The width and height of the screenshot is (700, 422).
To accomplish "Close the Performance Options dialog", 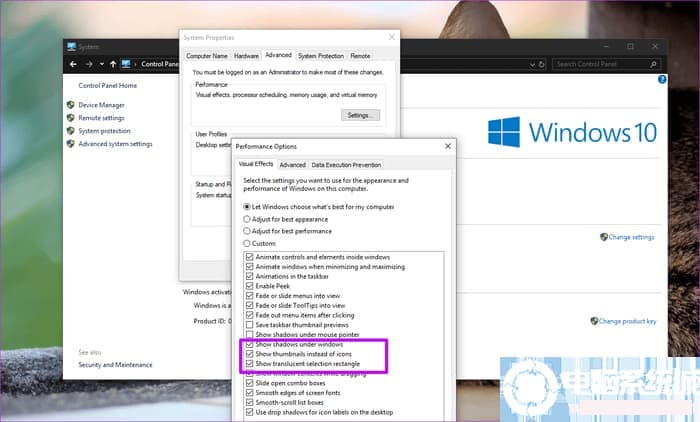I will (x=448, y=146).
